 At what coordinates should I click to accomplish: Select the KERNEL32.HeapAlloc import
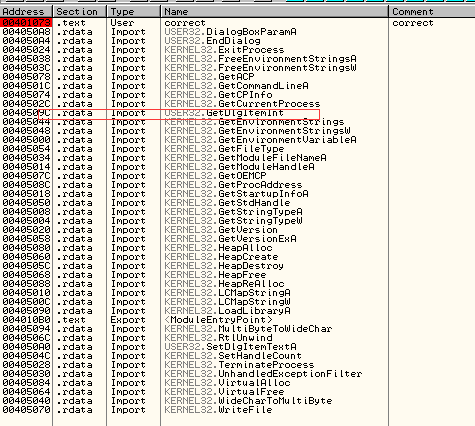[x=218, y=248]
